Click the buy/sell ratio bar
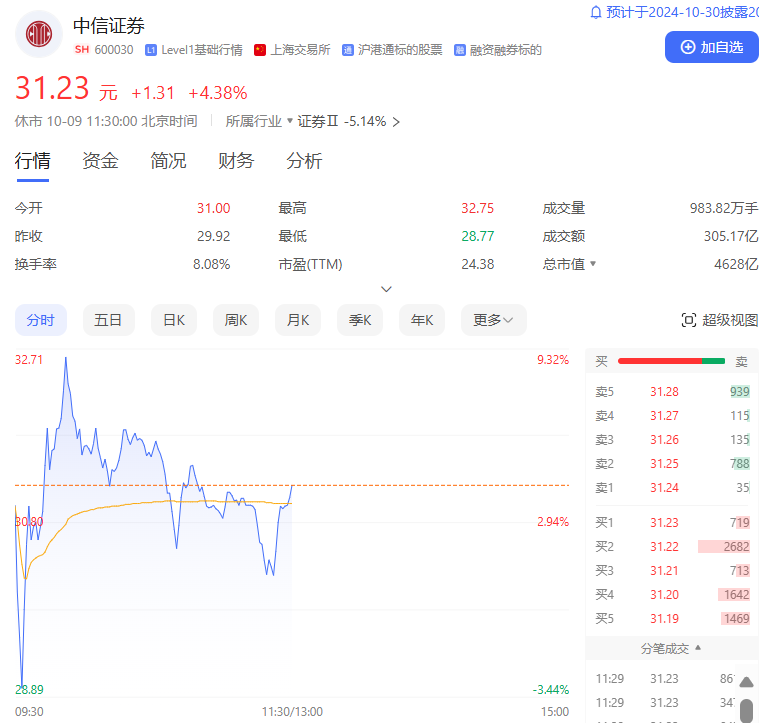 671,362
